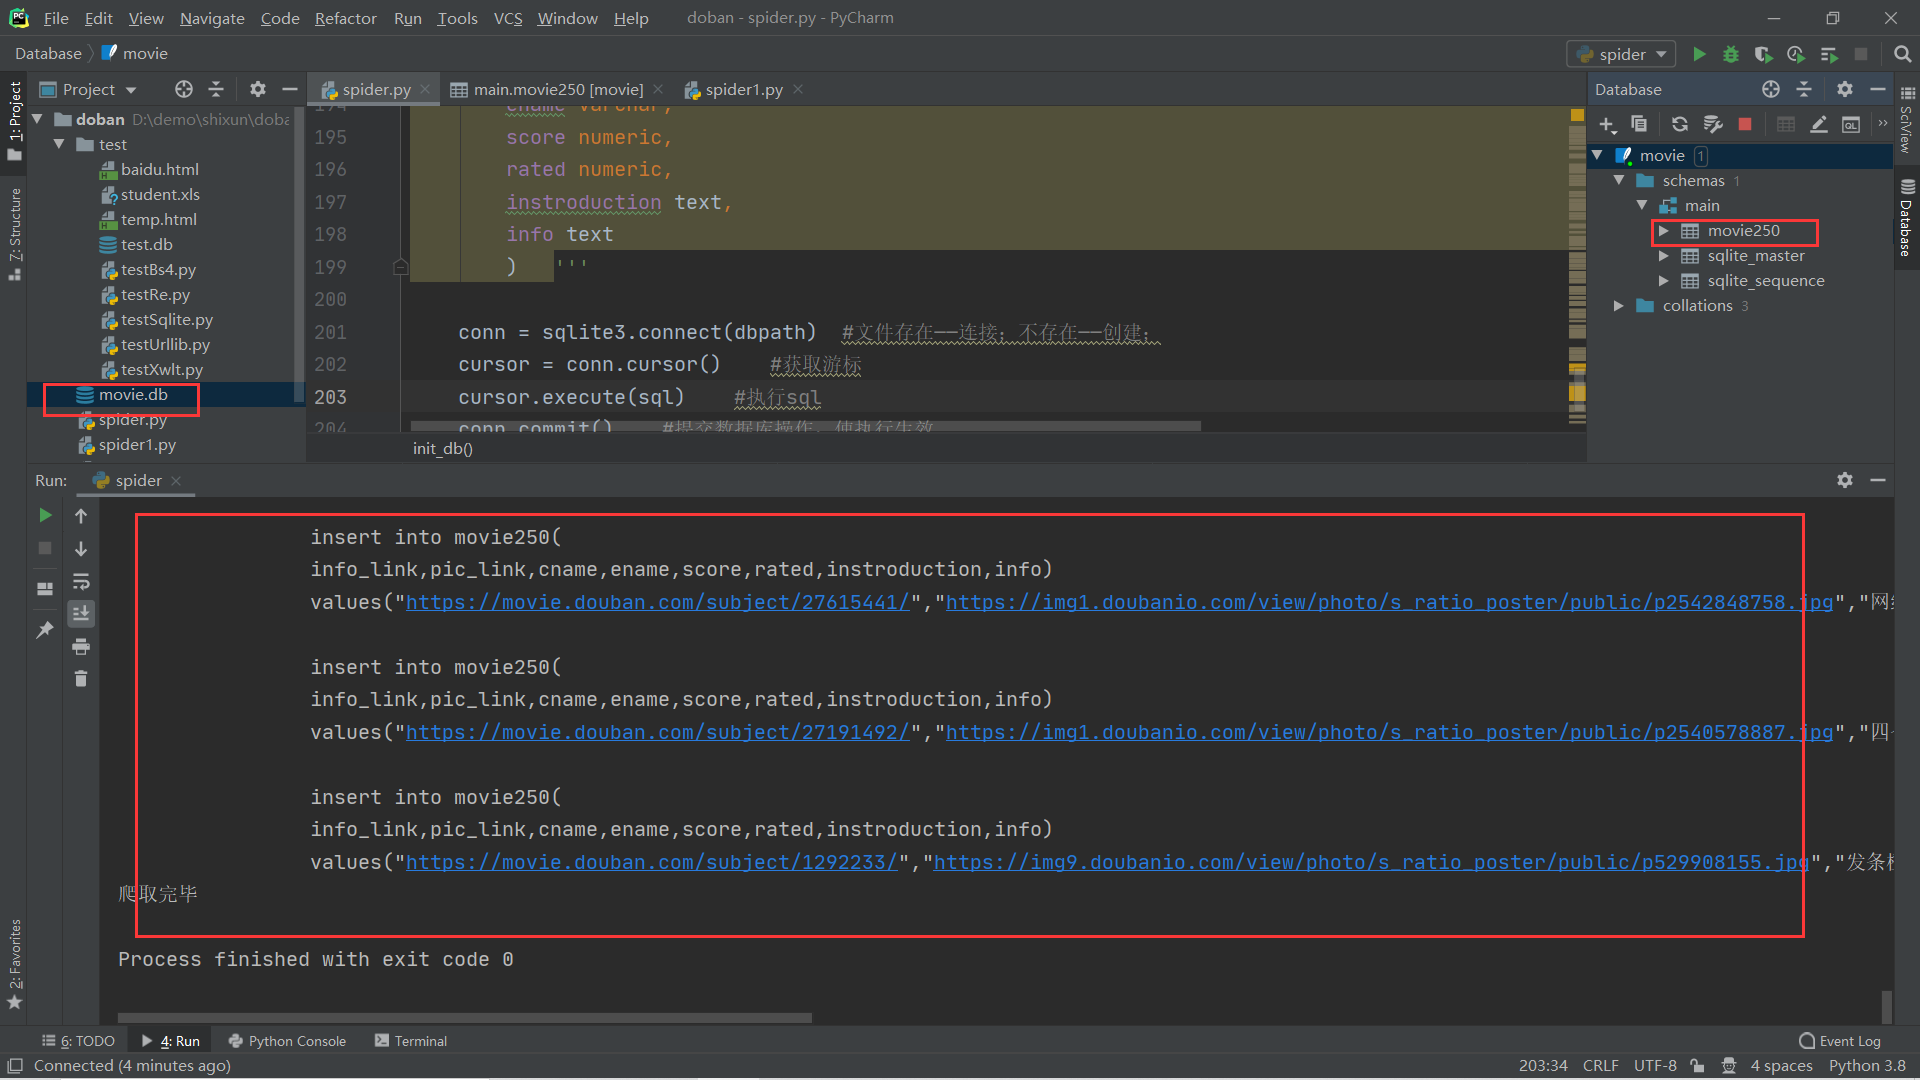
Task: Click the Debug bug icon in toolbar
Action: 1731,54
